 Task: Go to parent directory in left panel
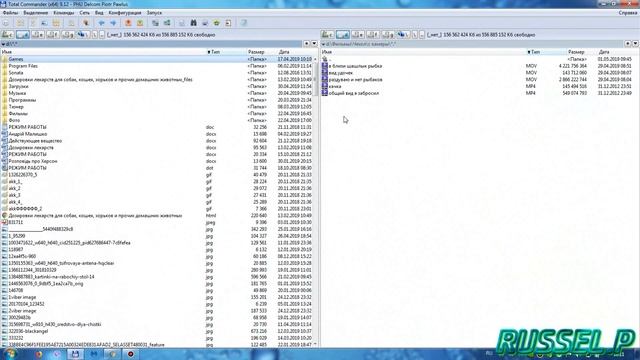point(102,35)
